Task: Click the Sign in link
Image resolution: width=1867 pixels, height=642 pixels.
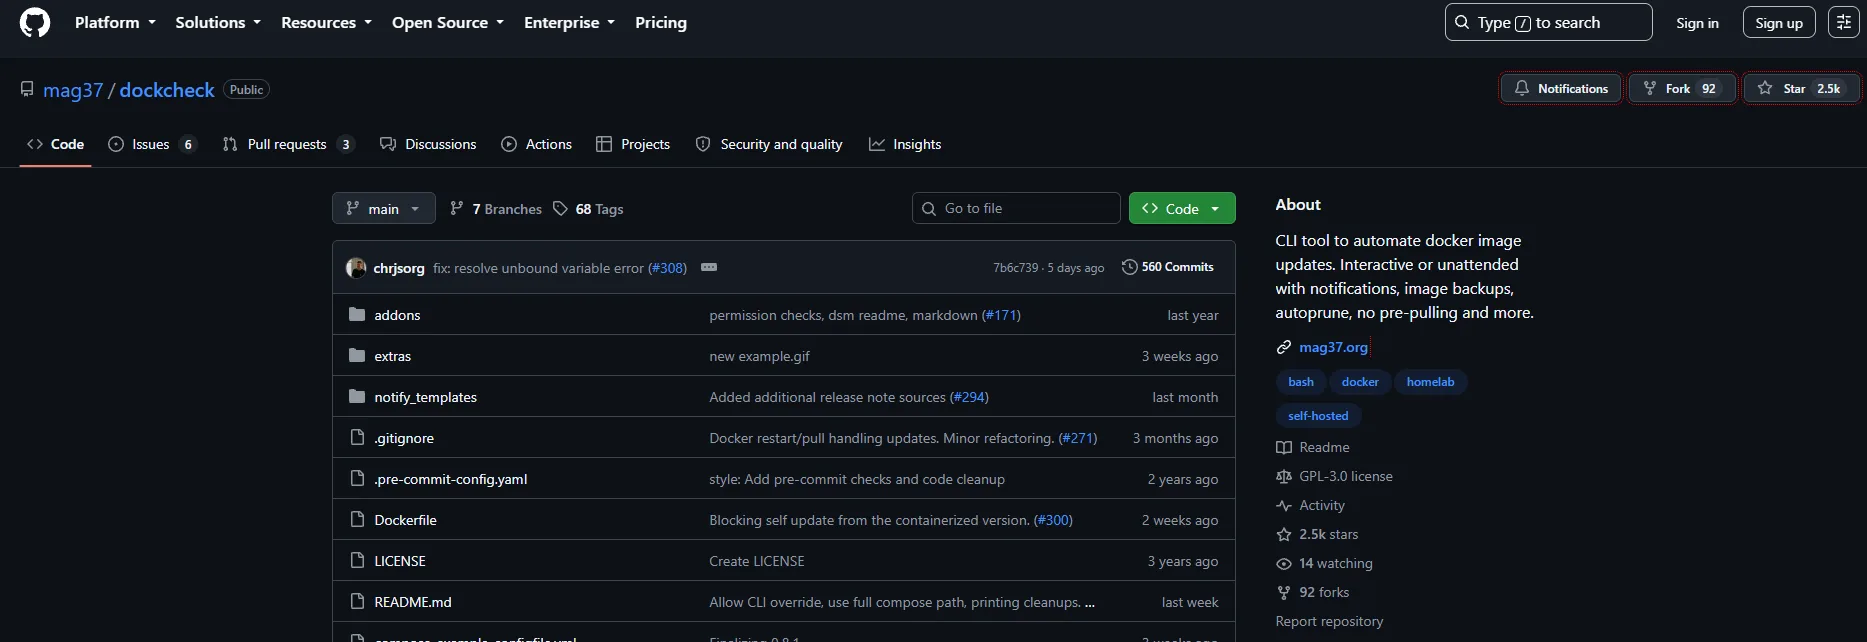Action: coord(1697,22)
